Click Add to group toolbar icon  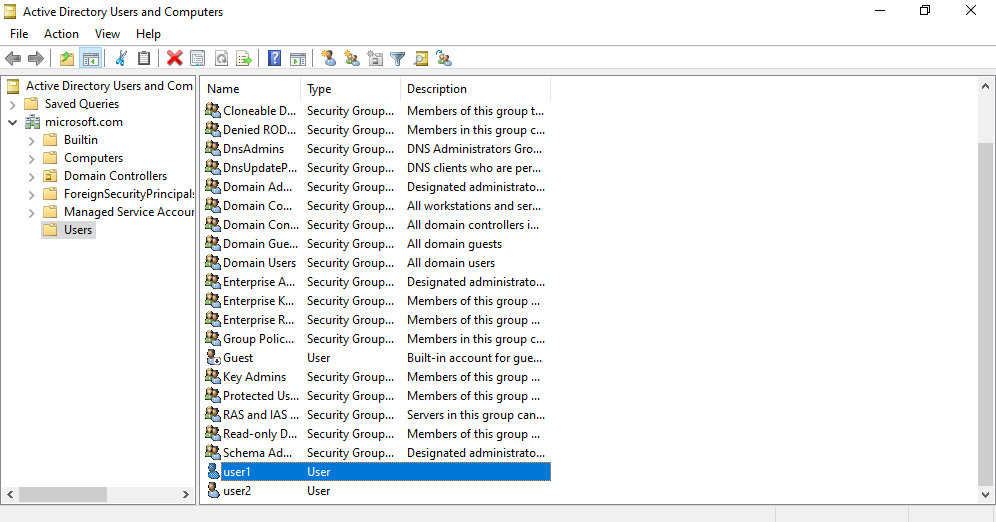(x=444, y=59)
